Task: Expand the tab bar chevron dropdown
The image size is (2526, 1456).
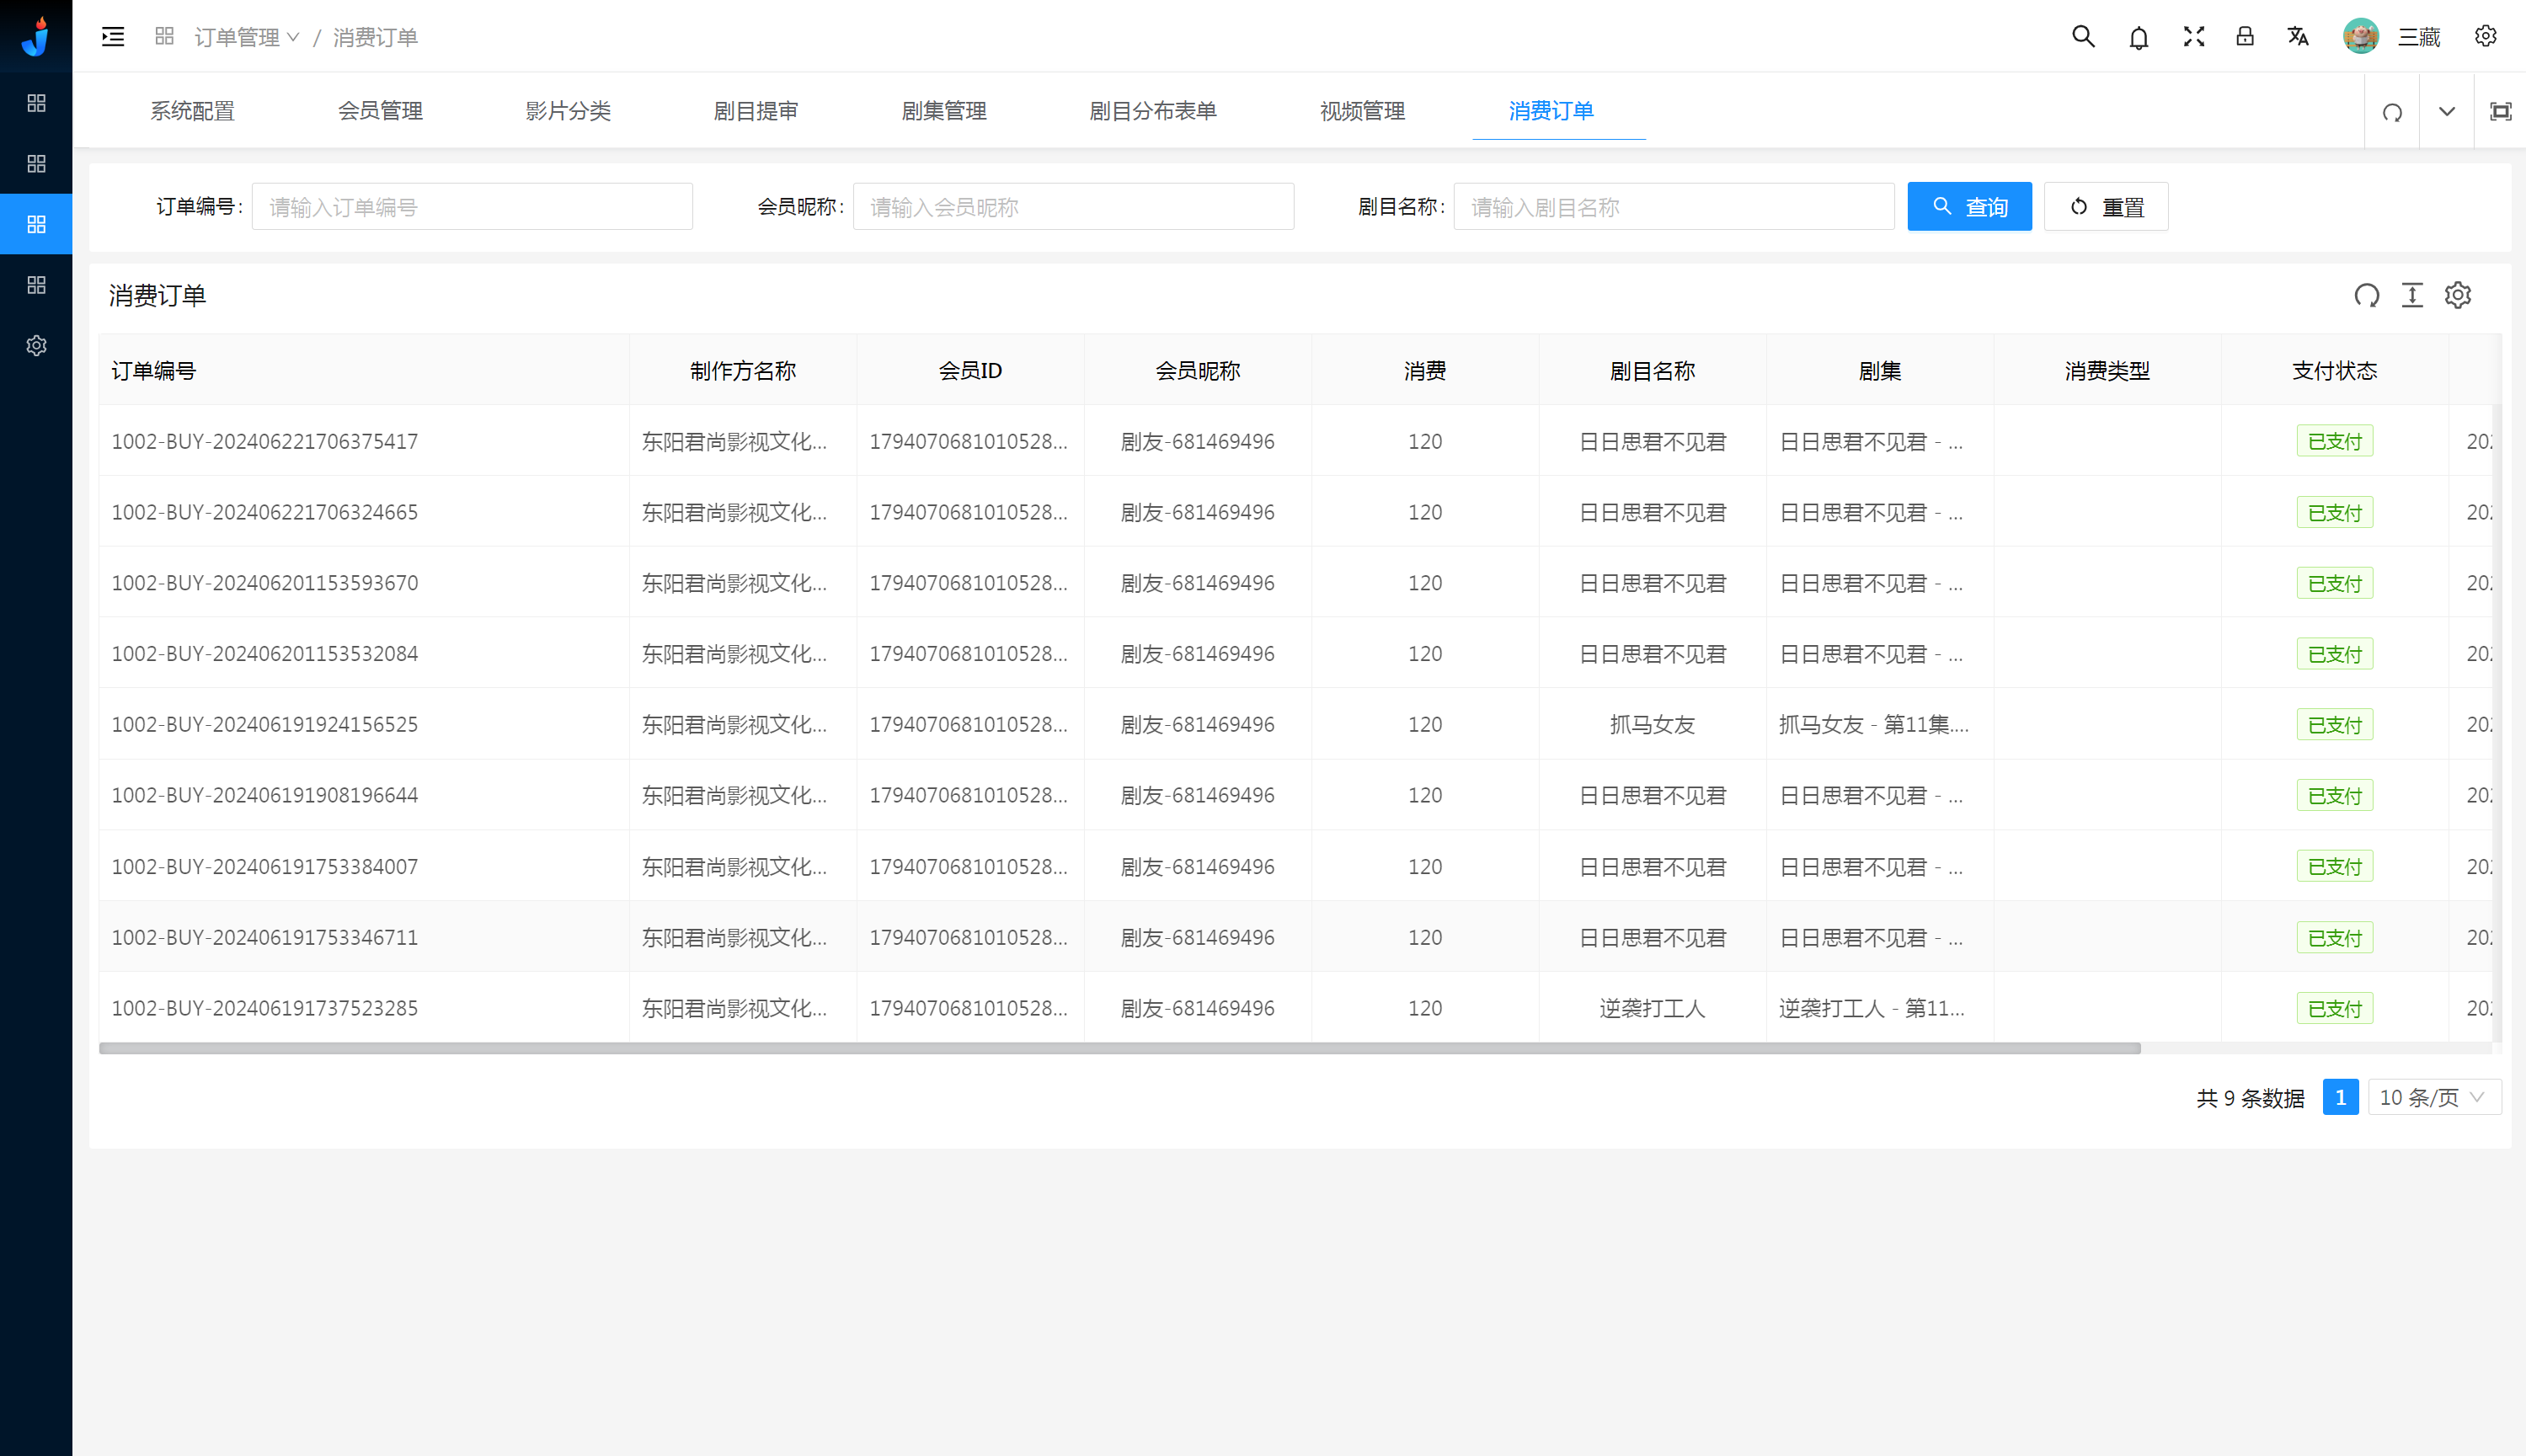Action: click(x=2446, y=111)
